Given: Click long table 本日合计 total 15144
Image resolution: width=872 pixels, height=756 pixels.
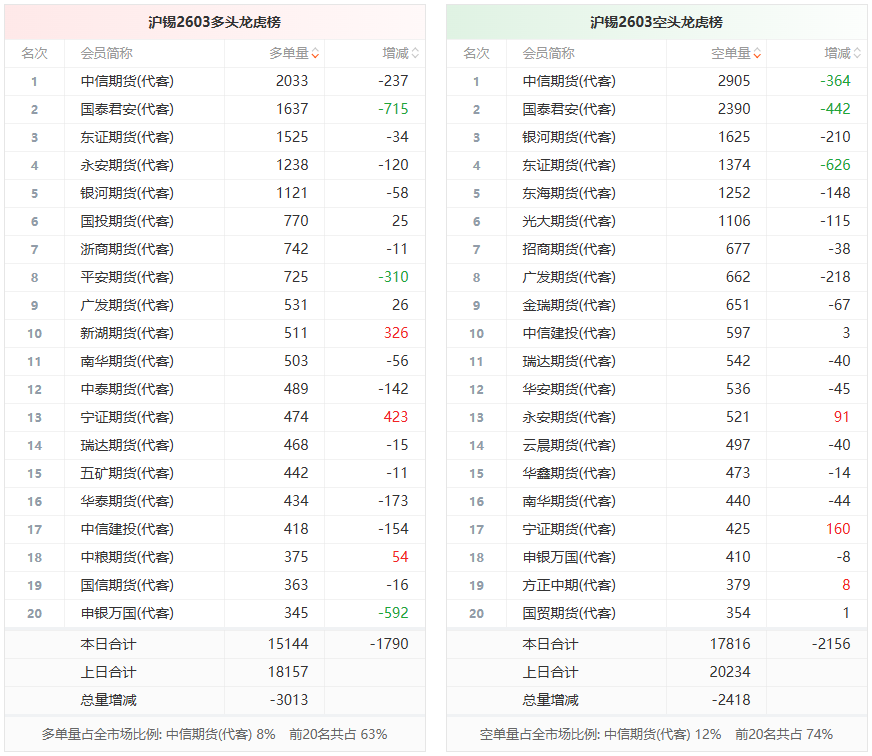Looking at the screenshot, I should 288,644.
